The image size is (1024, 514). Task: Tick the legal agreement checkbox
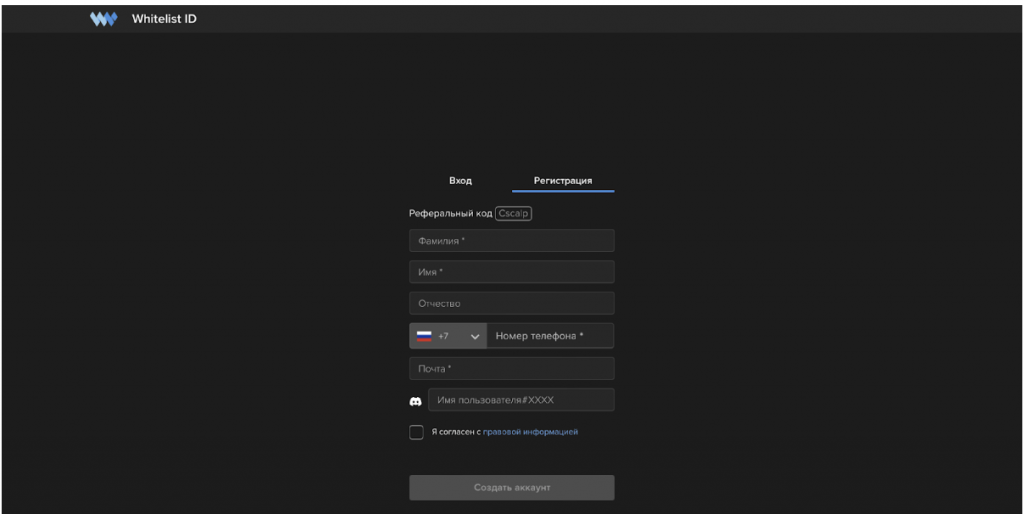point(416,432)
